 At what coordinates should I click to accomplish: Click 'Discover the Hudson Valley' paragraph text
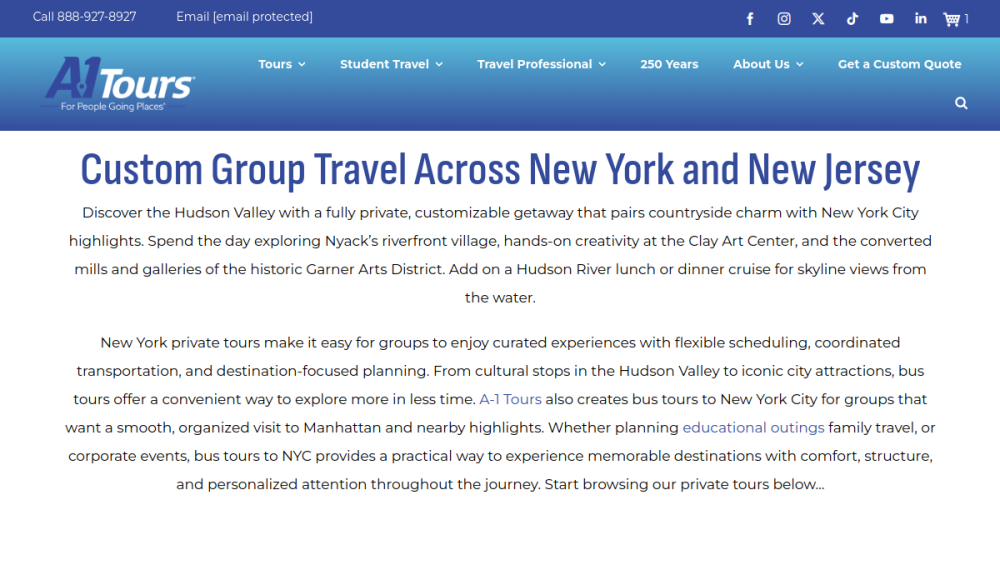(500, 255)
